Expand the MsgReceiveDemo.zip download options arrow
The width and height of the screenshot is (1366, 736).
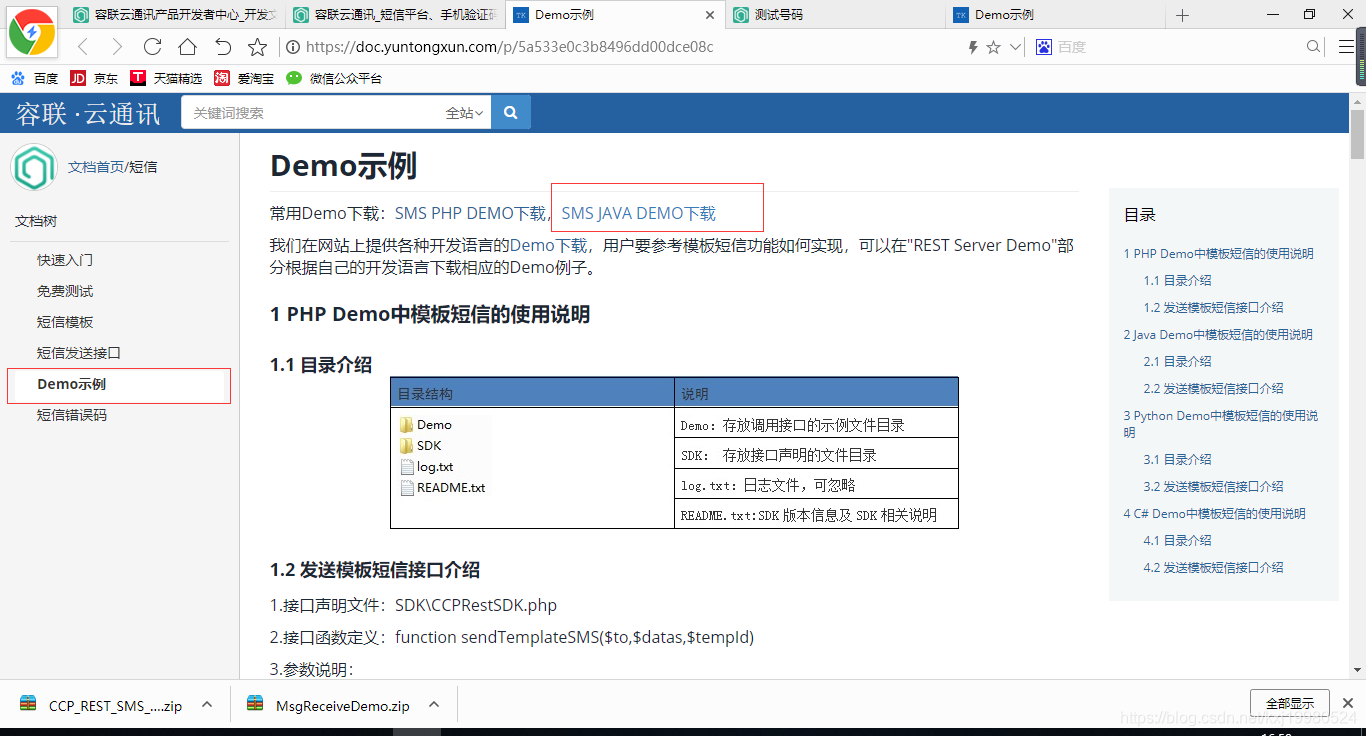[434, 704]
